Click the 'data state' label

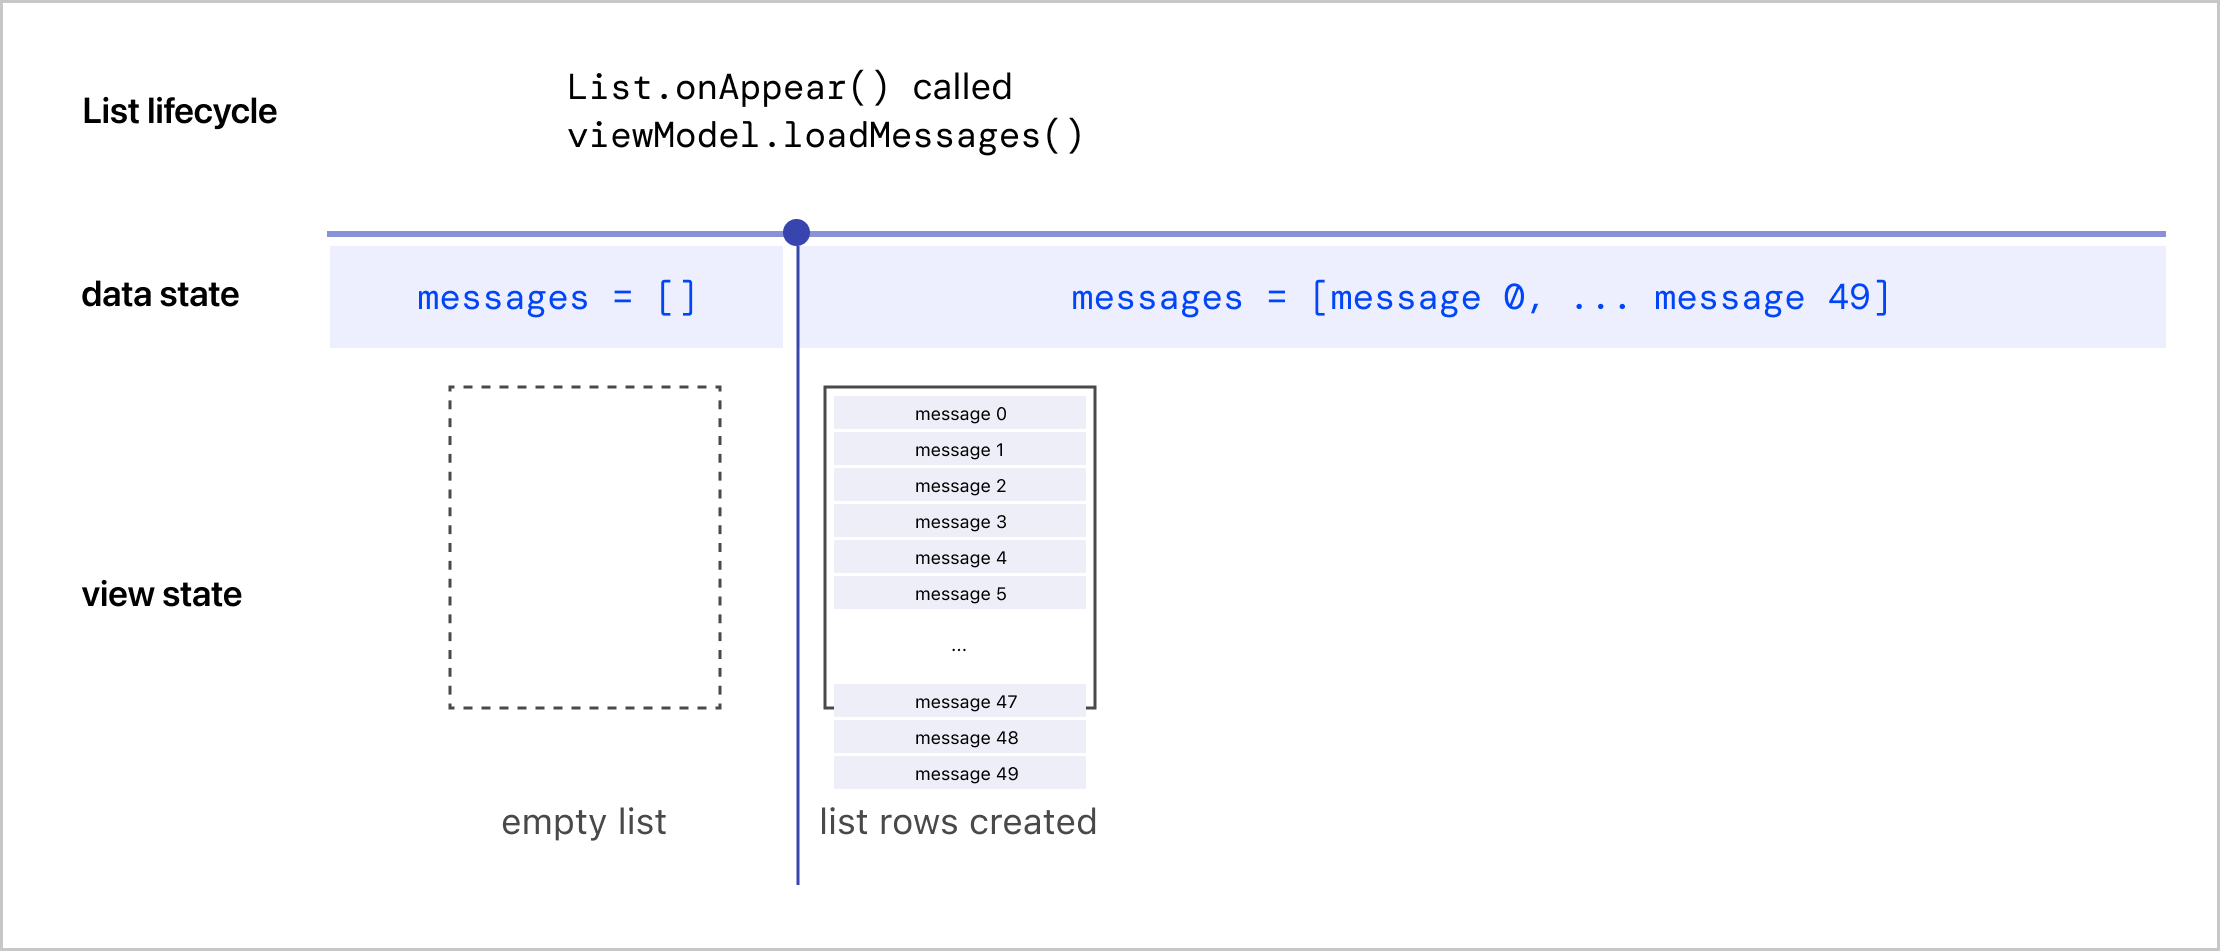click(x=160, y=295)
